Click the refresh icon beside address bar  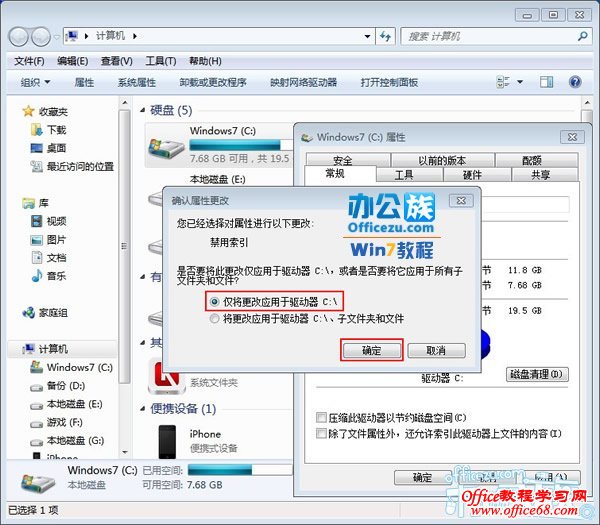[x=385, y=36]
